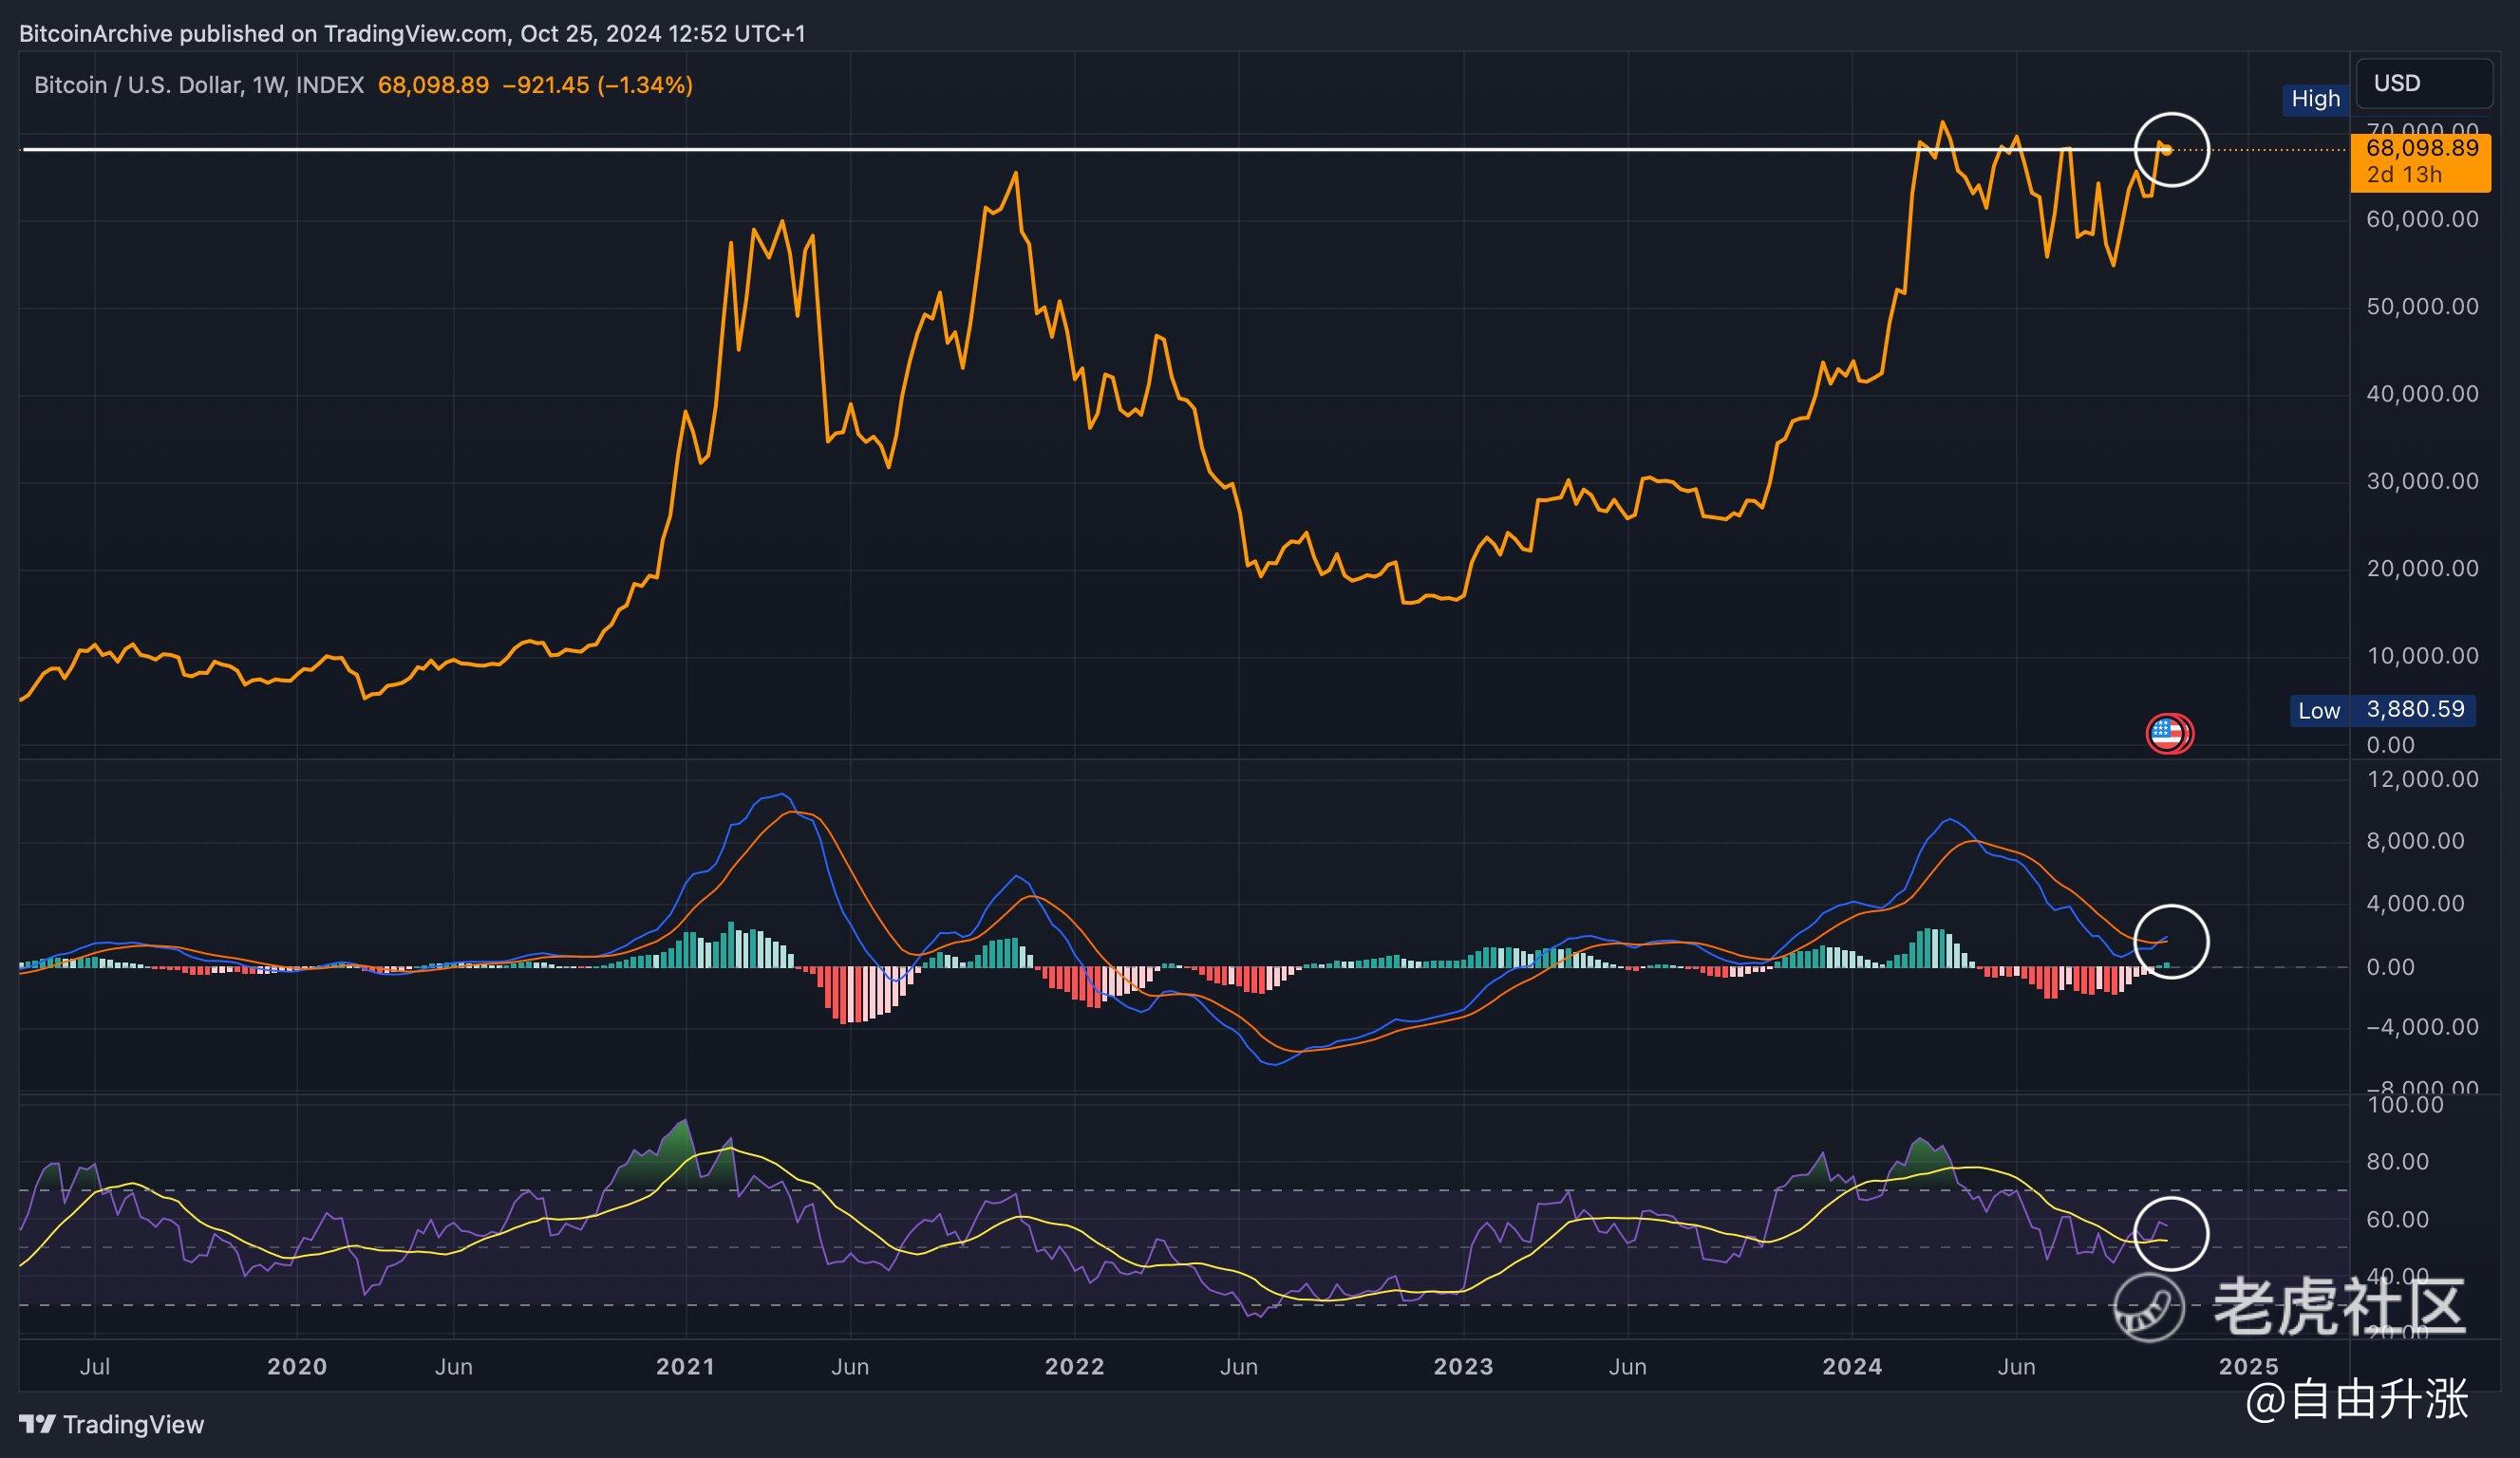2520x1458 pixels.
Task: Click the RSI 60.00 axis label
Action: point(2398,1220)
